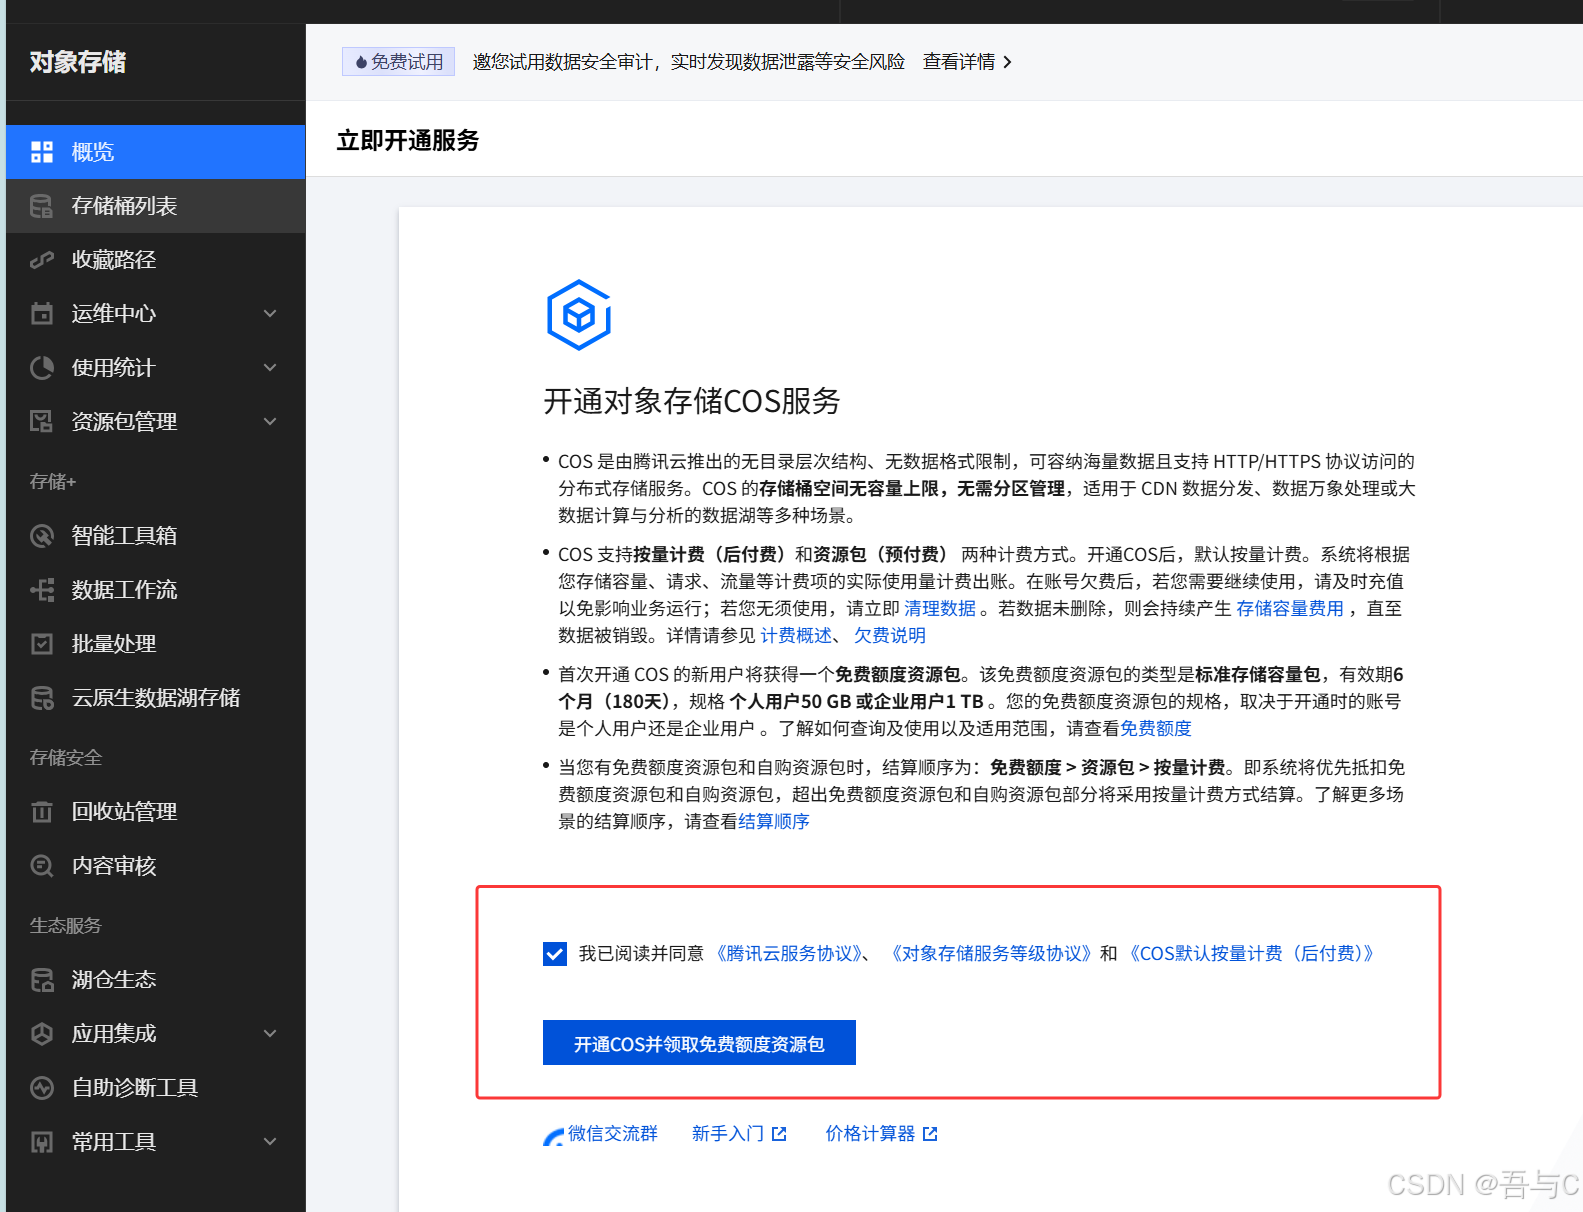The height and width of the screenshot is (1212, 1583).
Task: Click the 查看详情 link in banner
Action: 959,62
